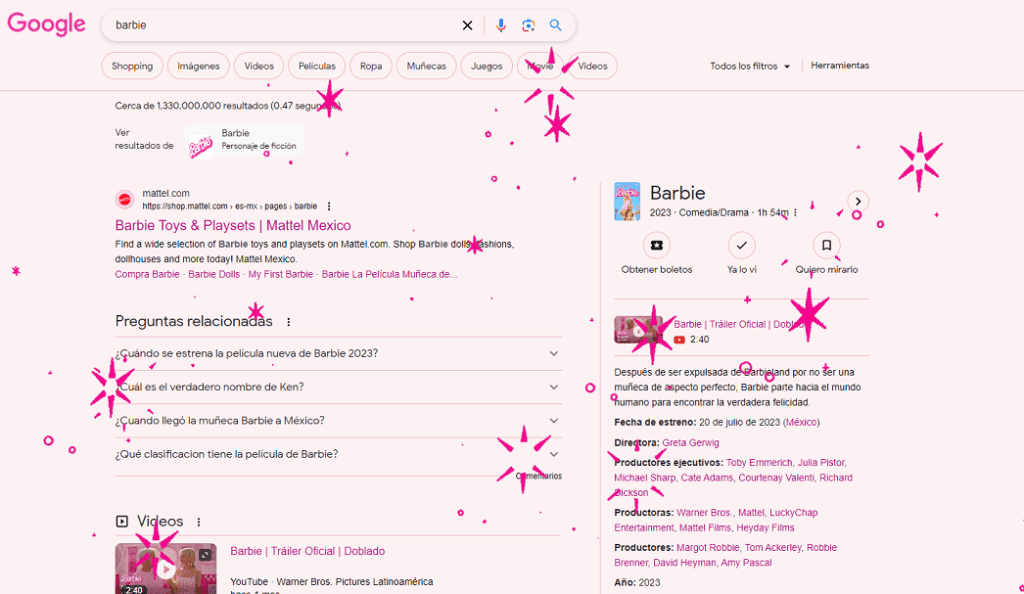This screenshot has height=594, width=1024.
Task: Expand question about Barbie 2023 release
Action: click(x=554, y=353)
